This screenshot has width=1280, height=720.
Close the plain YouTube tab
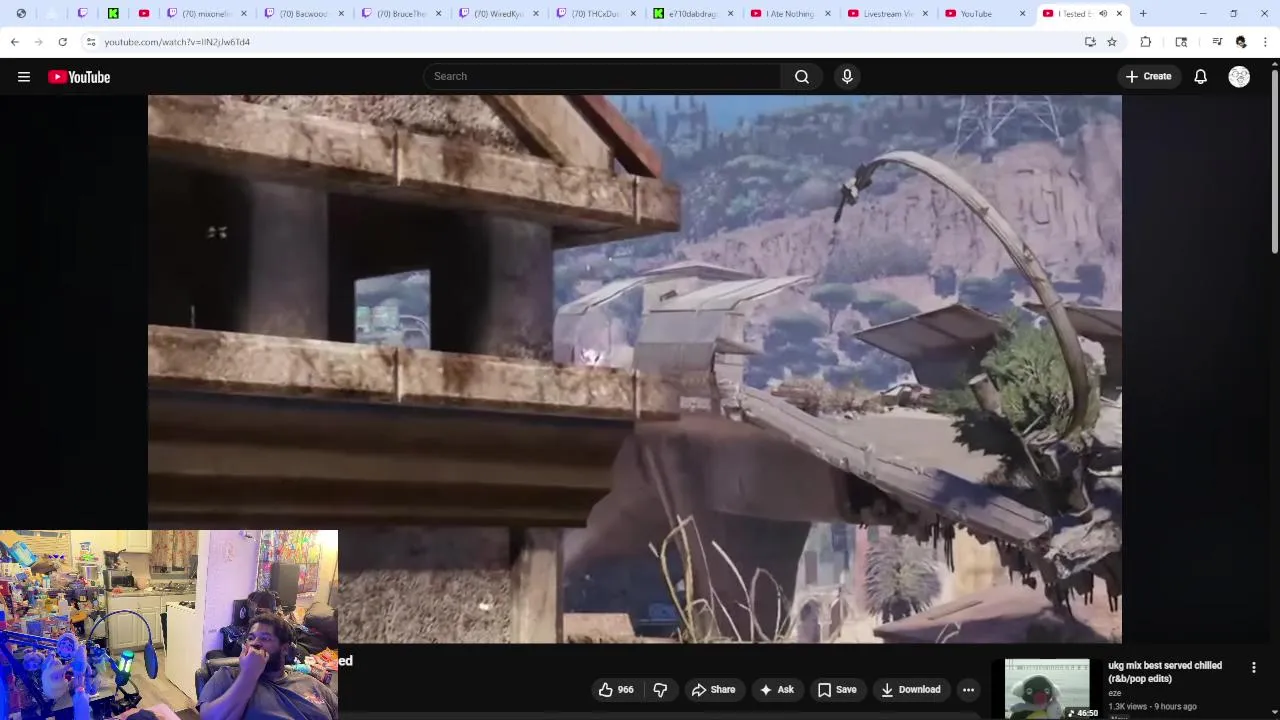[1022, 14]
